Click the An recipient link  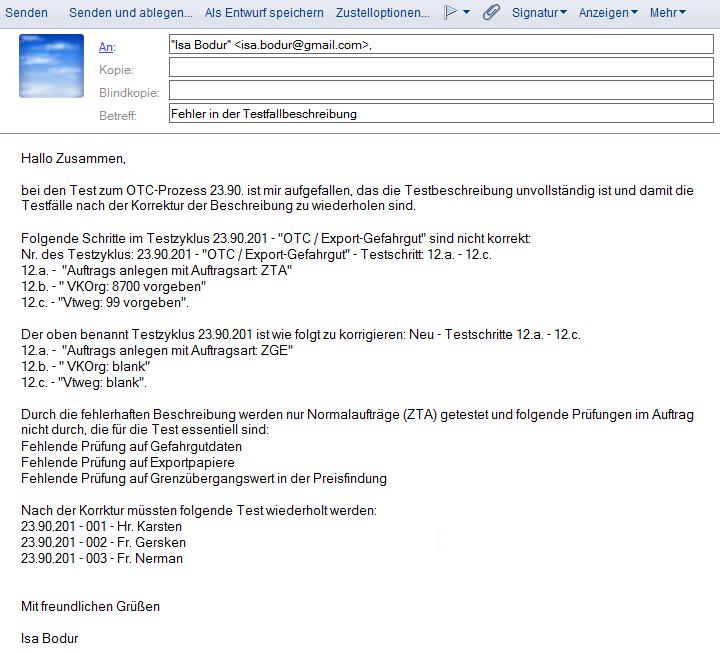[107, 47]
